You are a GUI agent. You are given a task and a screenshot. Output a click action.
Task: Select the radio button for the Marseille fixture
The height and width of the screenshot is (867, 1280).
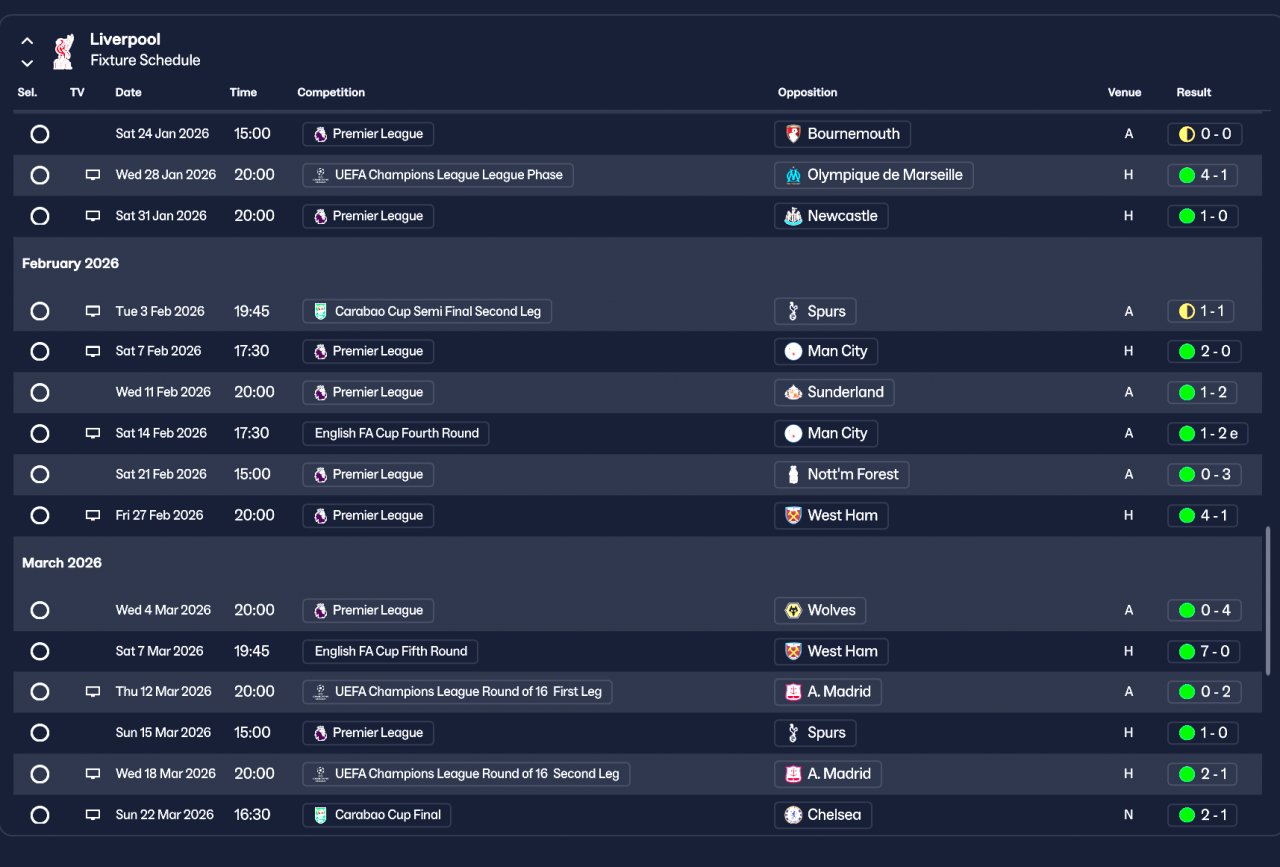40,175
